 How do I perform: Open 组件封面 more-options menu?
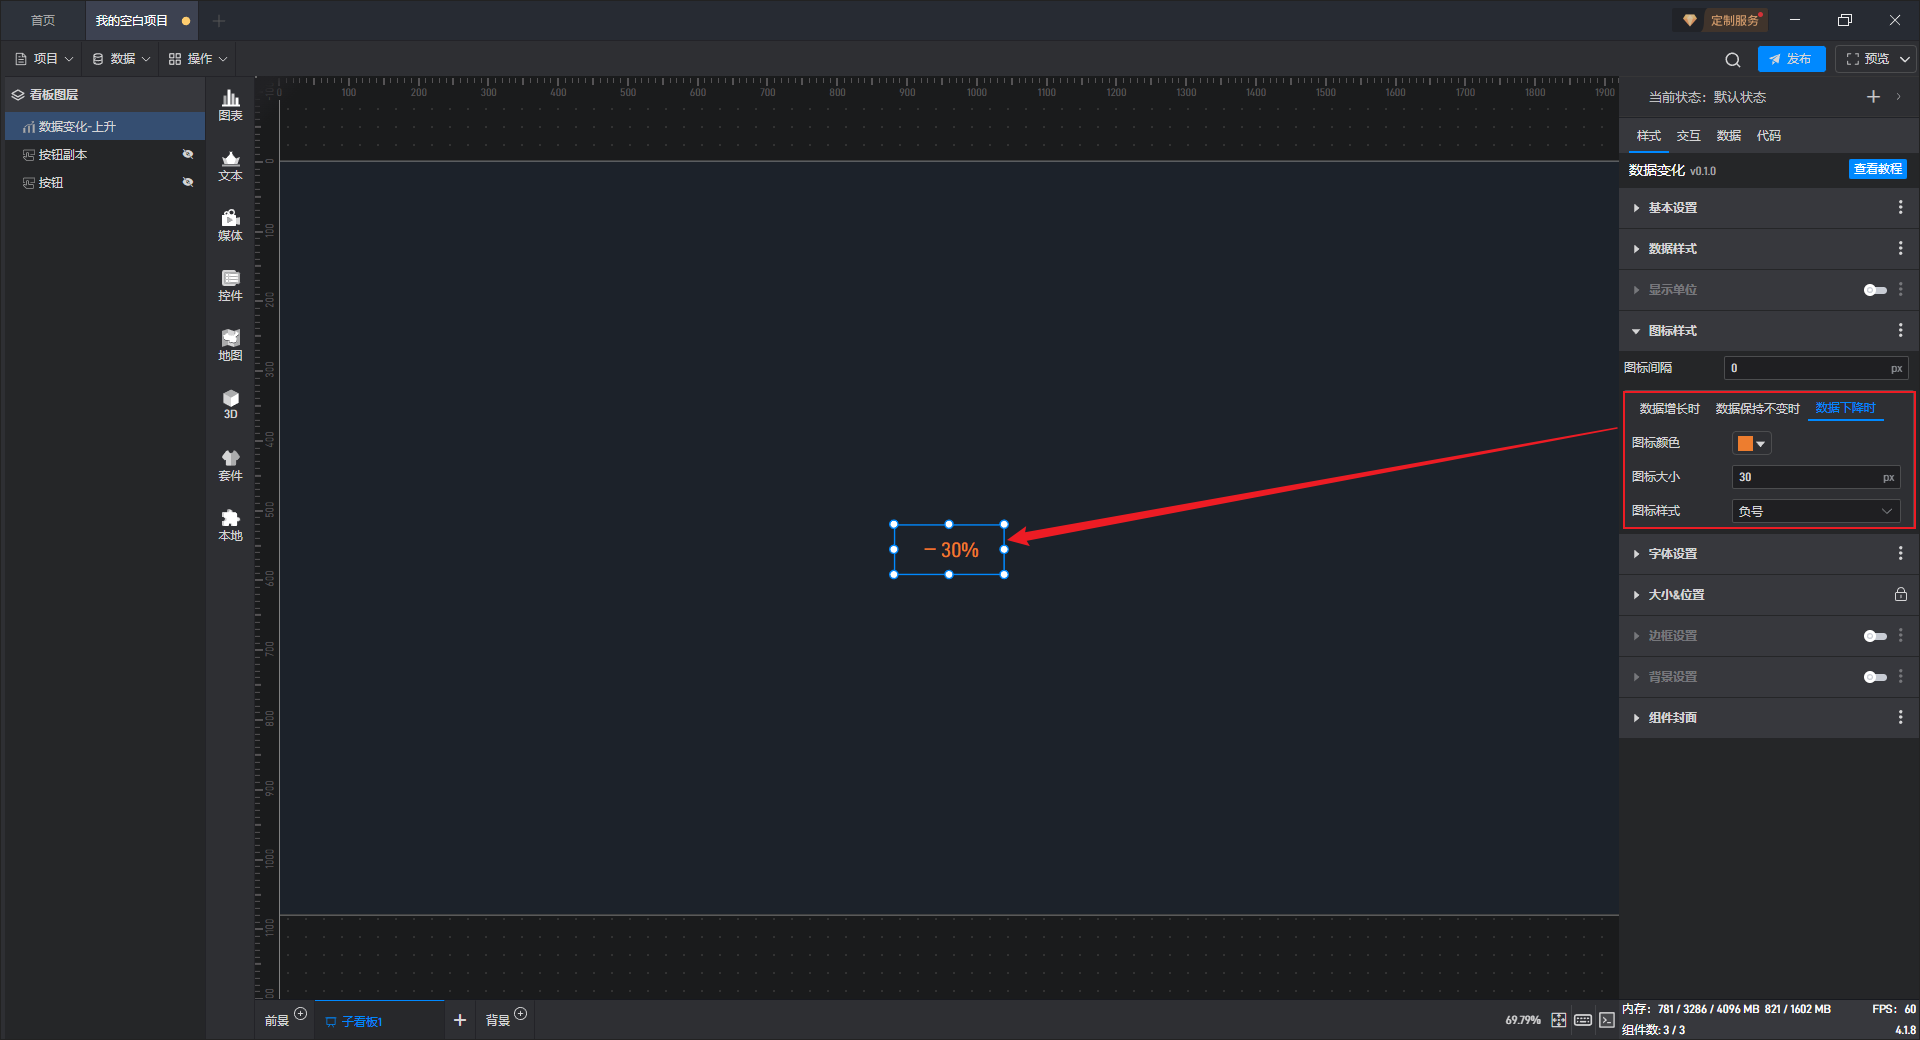(1901, 717)
